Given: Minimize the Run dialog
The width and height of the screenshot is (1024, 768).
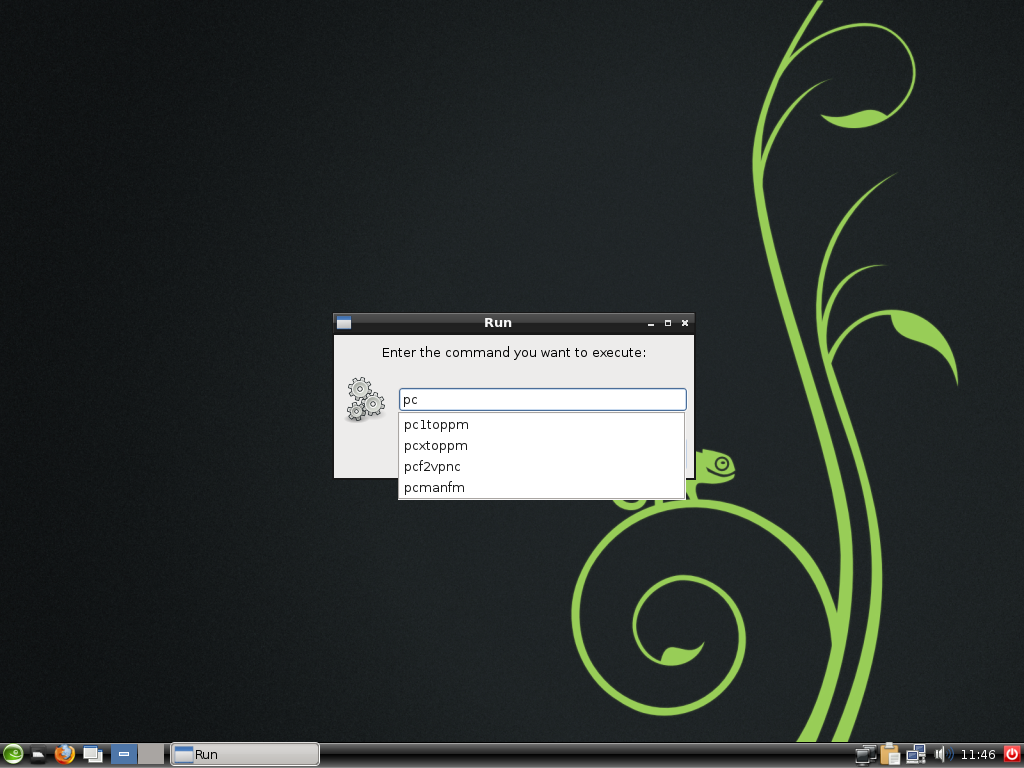Looking at the screenshot, I should tap(650, 323).
